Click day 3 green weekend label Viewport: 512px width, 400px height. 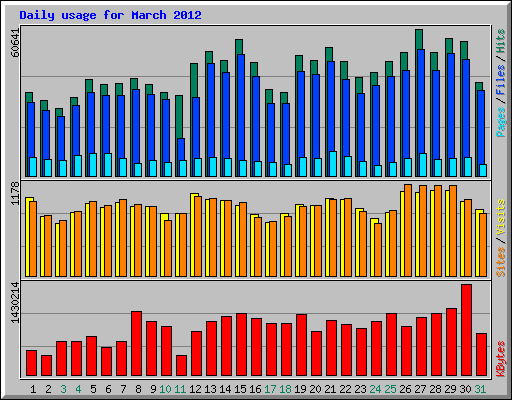(63, 389)
